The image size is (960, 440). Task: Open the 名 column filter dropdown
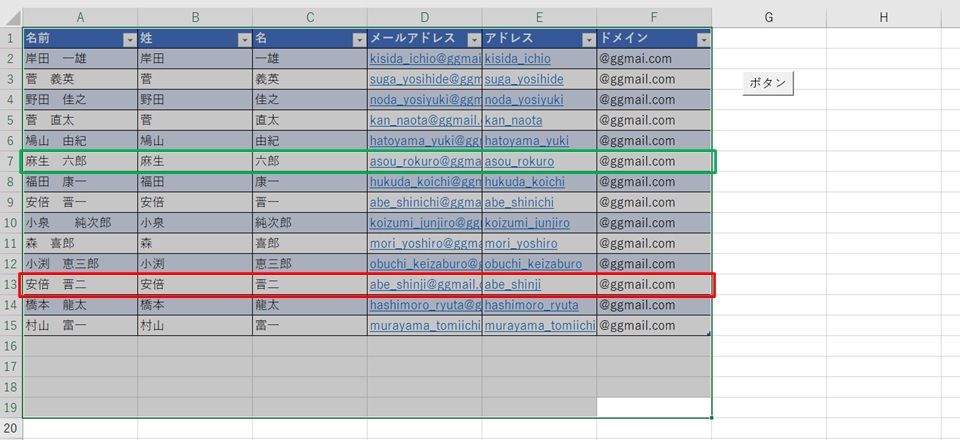point(359,40)
